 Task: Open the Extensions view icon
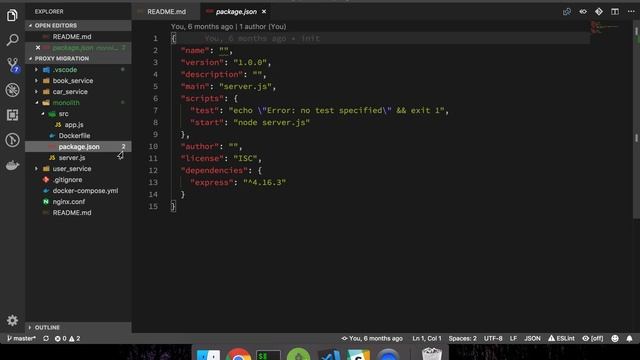[x=12, y=115]
